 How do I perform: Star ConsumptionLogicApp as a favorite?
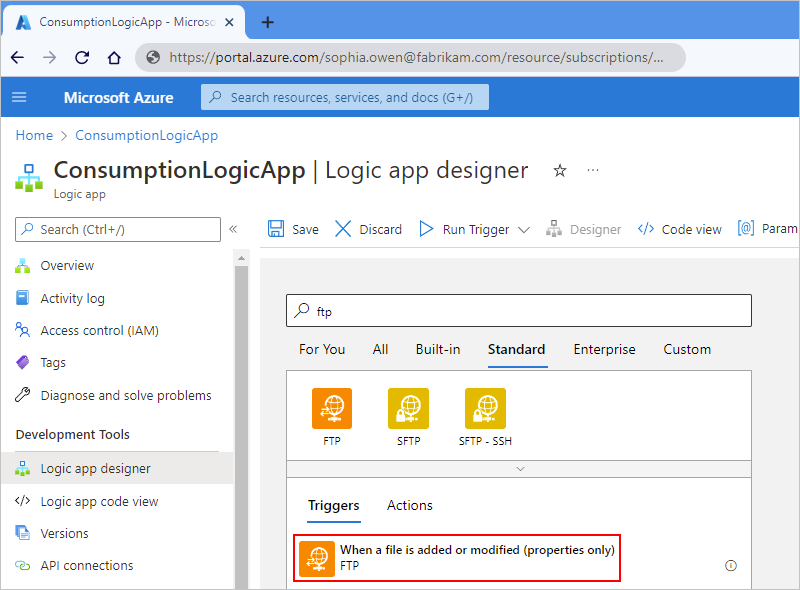coord(559,171)
